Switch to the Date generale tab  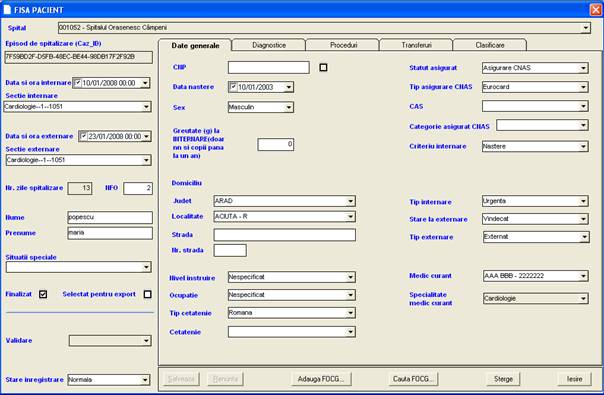pos(195,45)
